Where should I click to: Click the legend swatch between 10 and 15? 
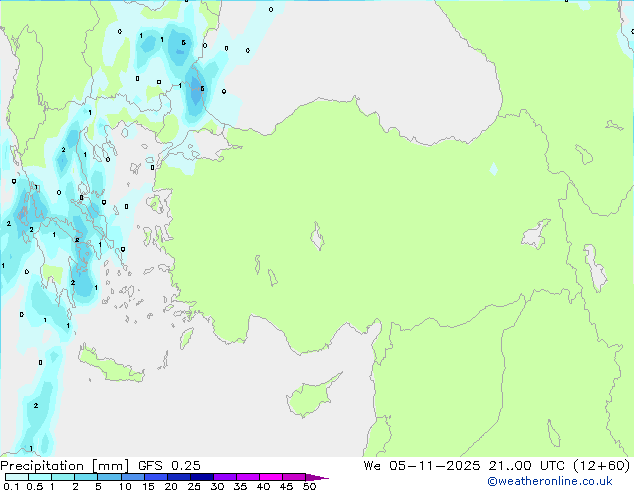(132, 477)
